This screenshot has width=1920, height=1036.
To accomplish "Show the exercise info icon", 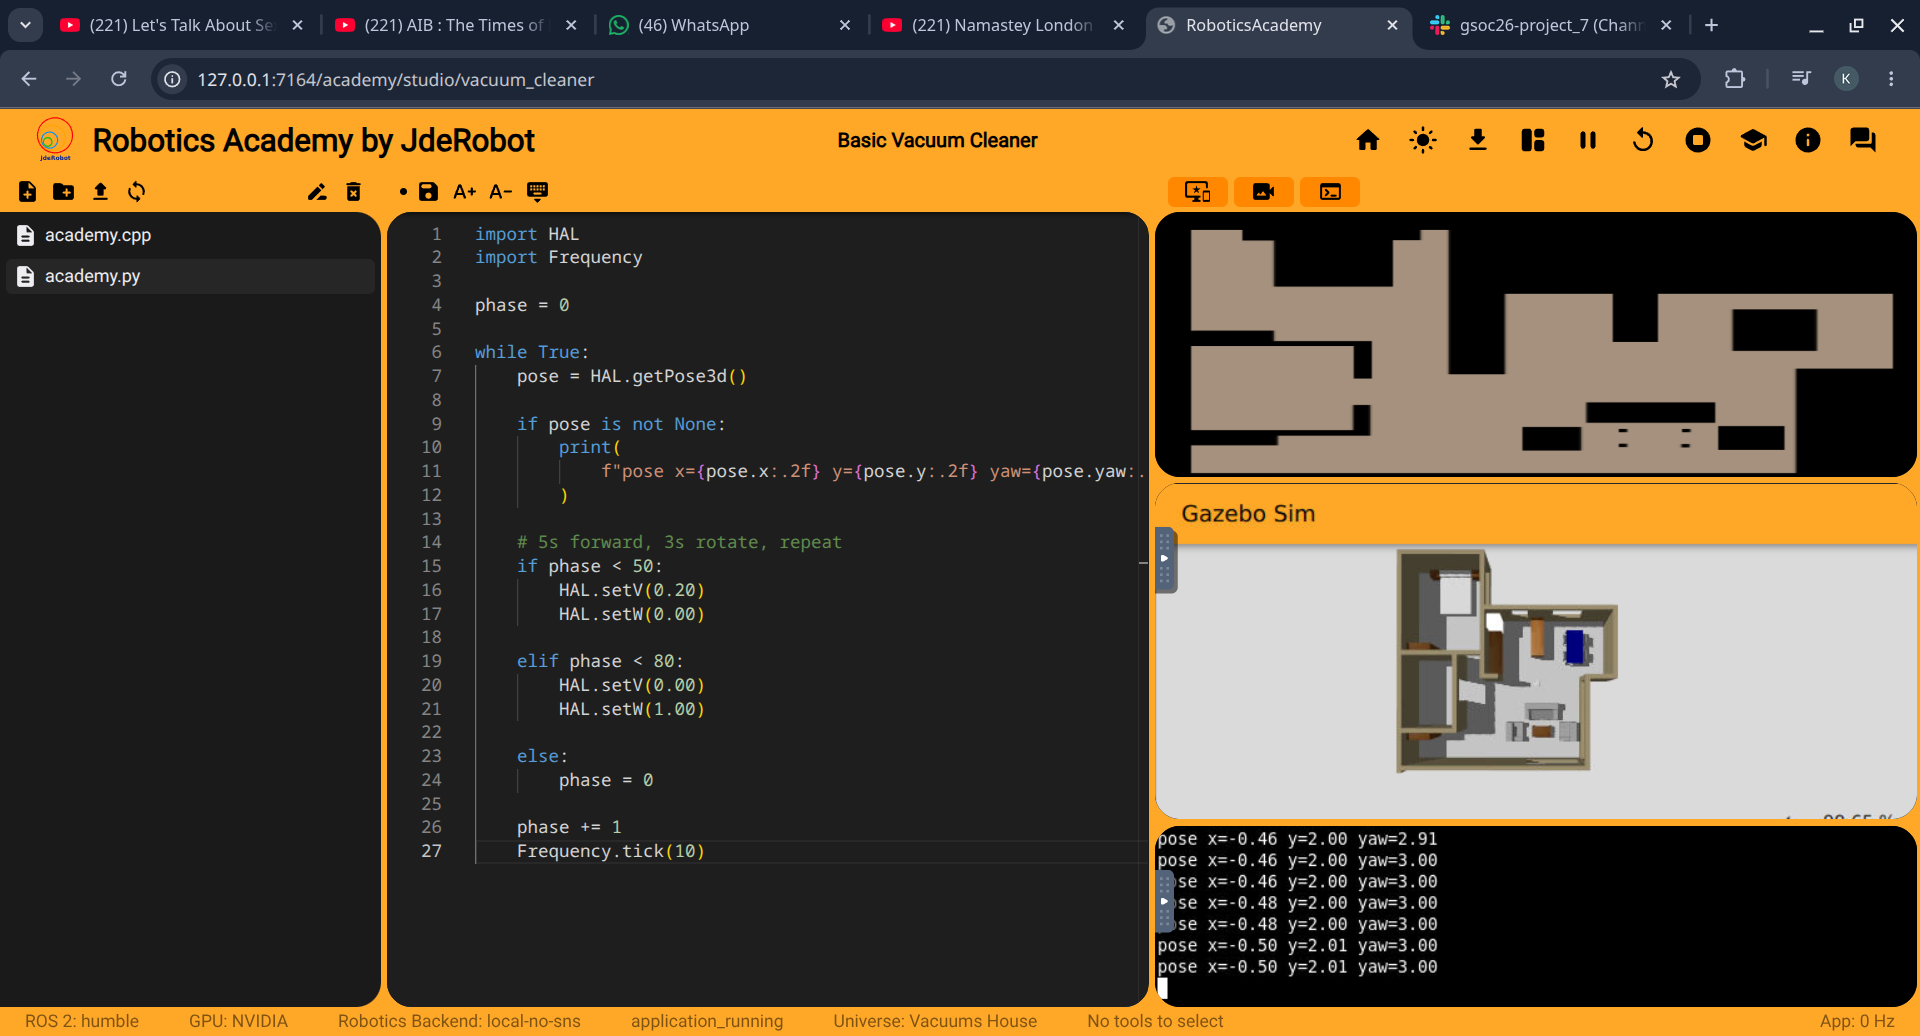I will [1808, 140].
